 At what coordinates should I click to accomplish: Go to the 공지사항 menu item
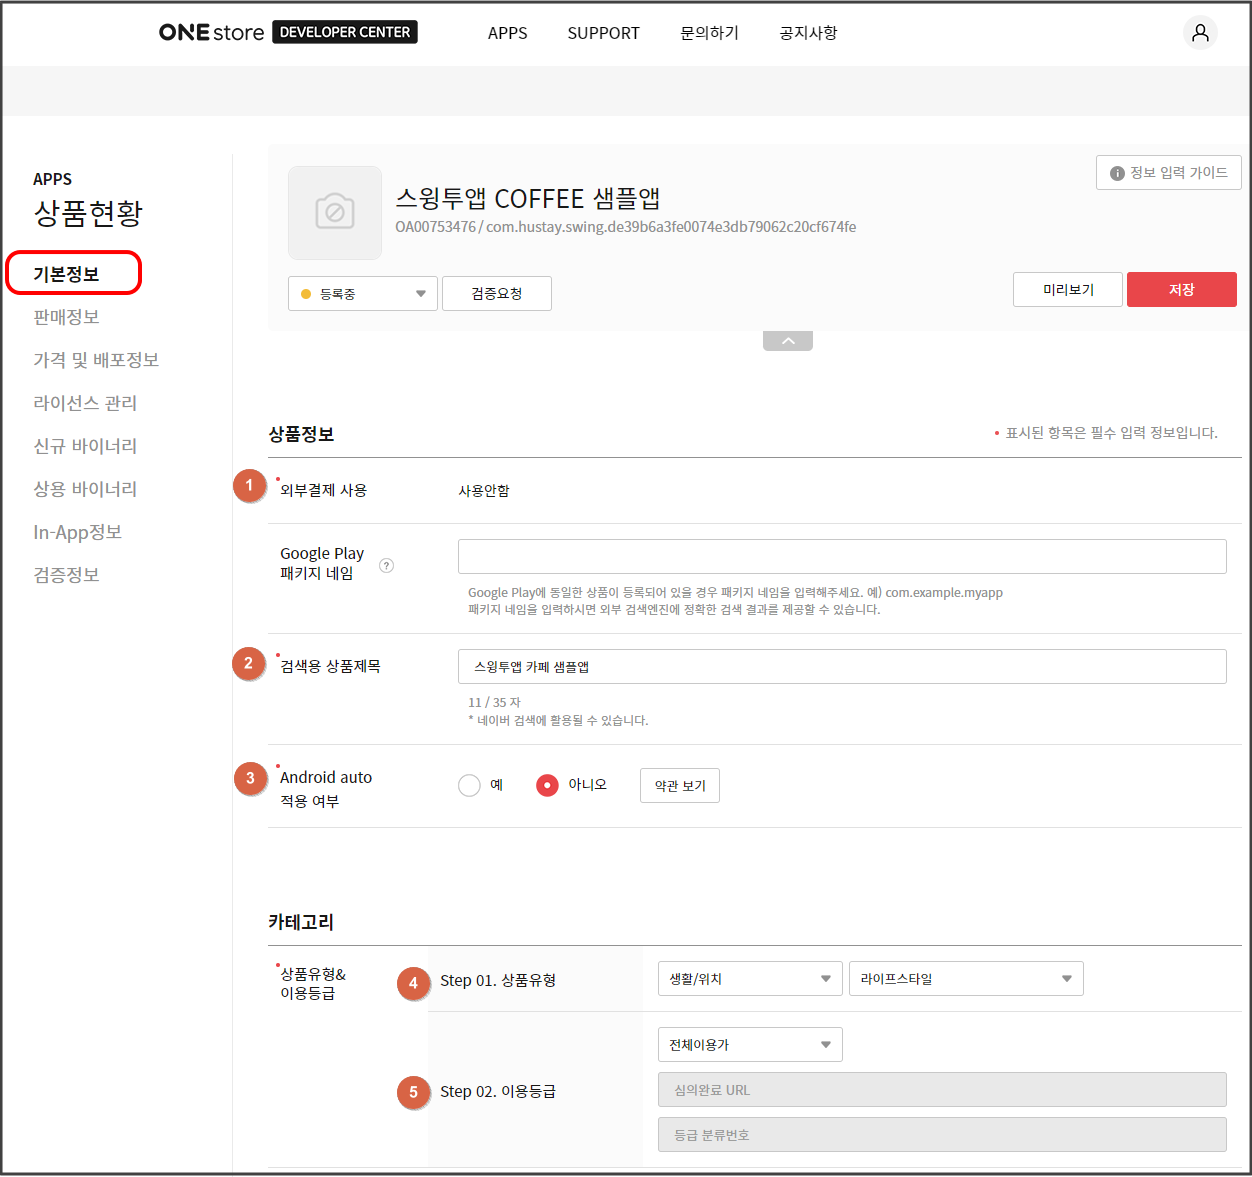tap(808, 32)
